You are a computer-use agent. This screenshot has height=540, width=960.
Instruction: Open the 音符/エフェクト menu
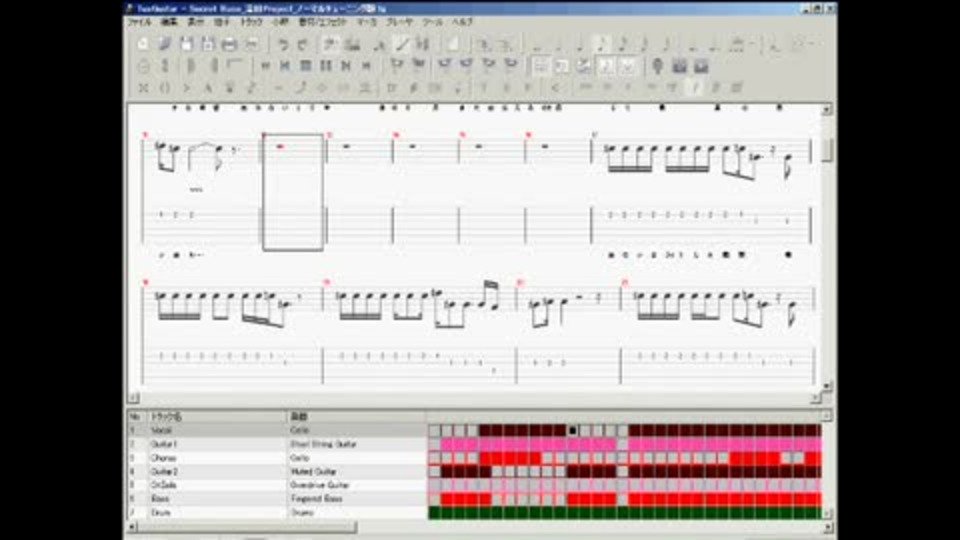[x=323, y=22]
